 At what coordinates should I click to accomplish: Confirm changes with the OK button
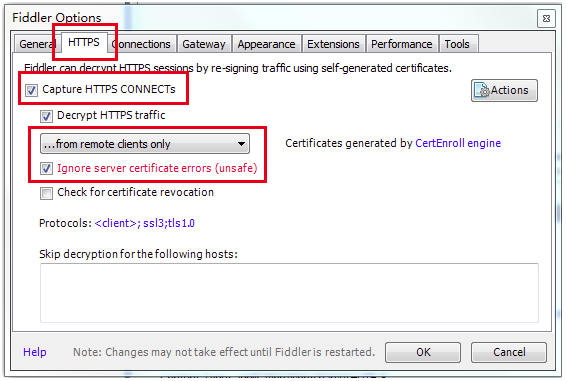tap(423, 352)
